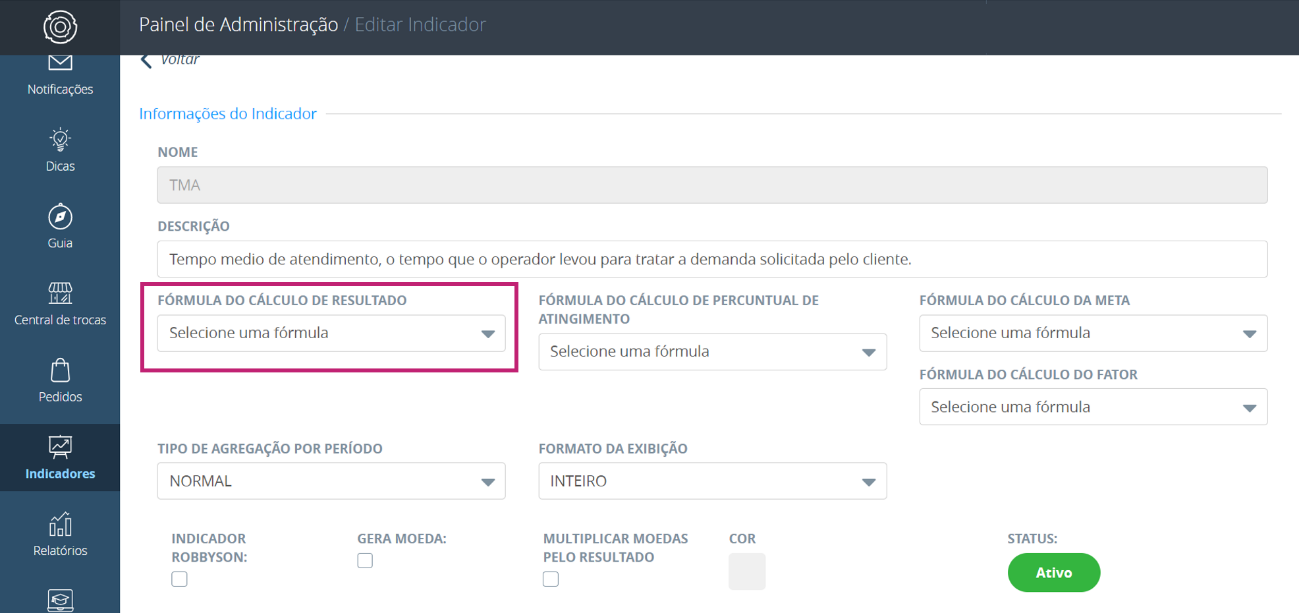Open Tipo de agregação por período dropdown
The width and height of the screenshot is (1299, 613).
click(x=331, y=481)
